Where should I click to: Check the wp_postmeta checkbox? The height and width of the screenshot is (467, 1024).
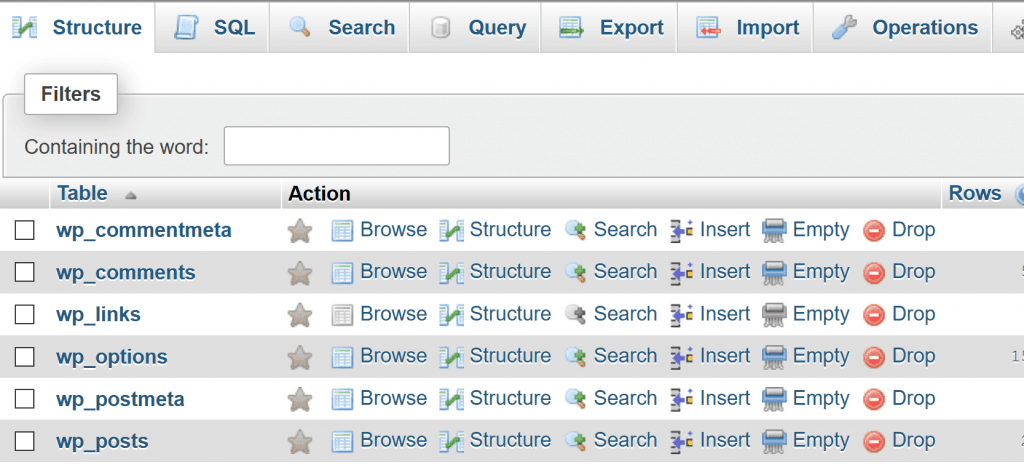tap(25, 398)
